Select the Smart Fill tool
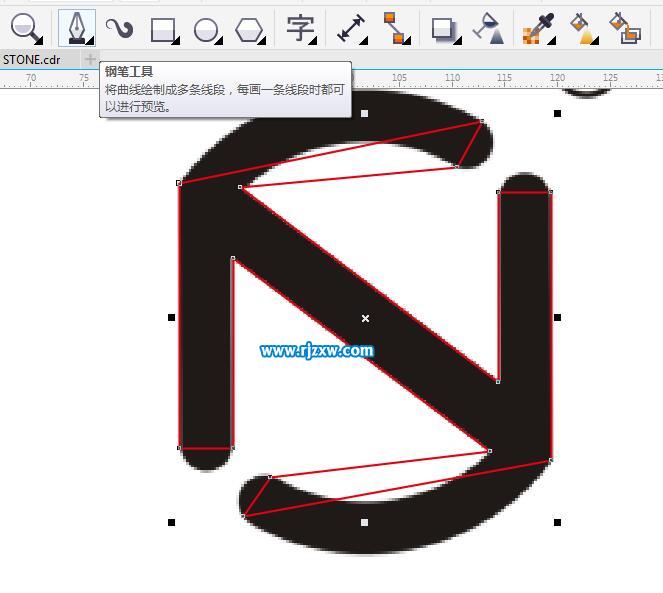 (625, 28)
